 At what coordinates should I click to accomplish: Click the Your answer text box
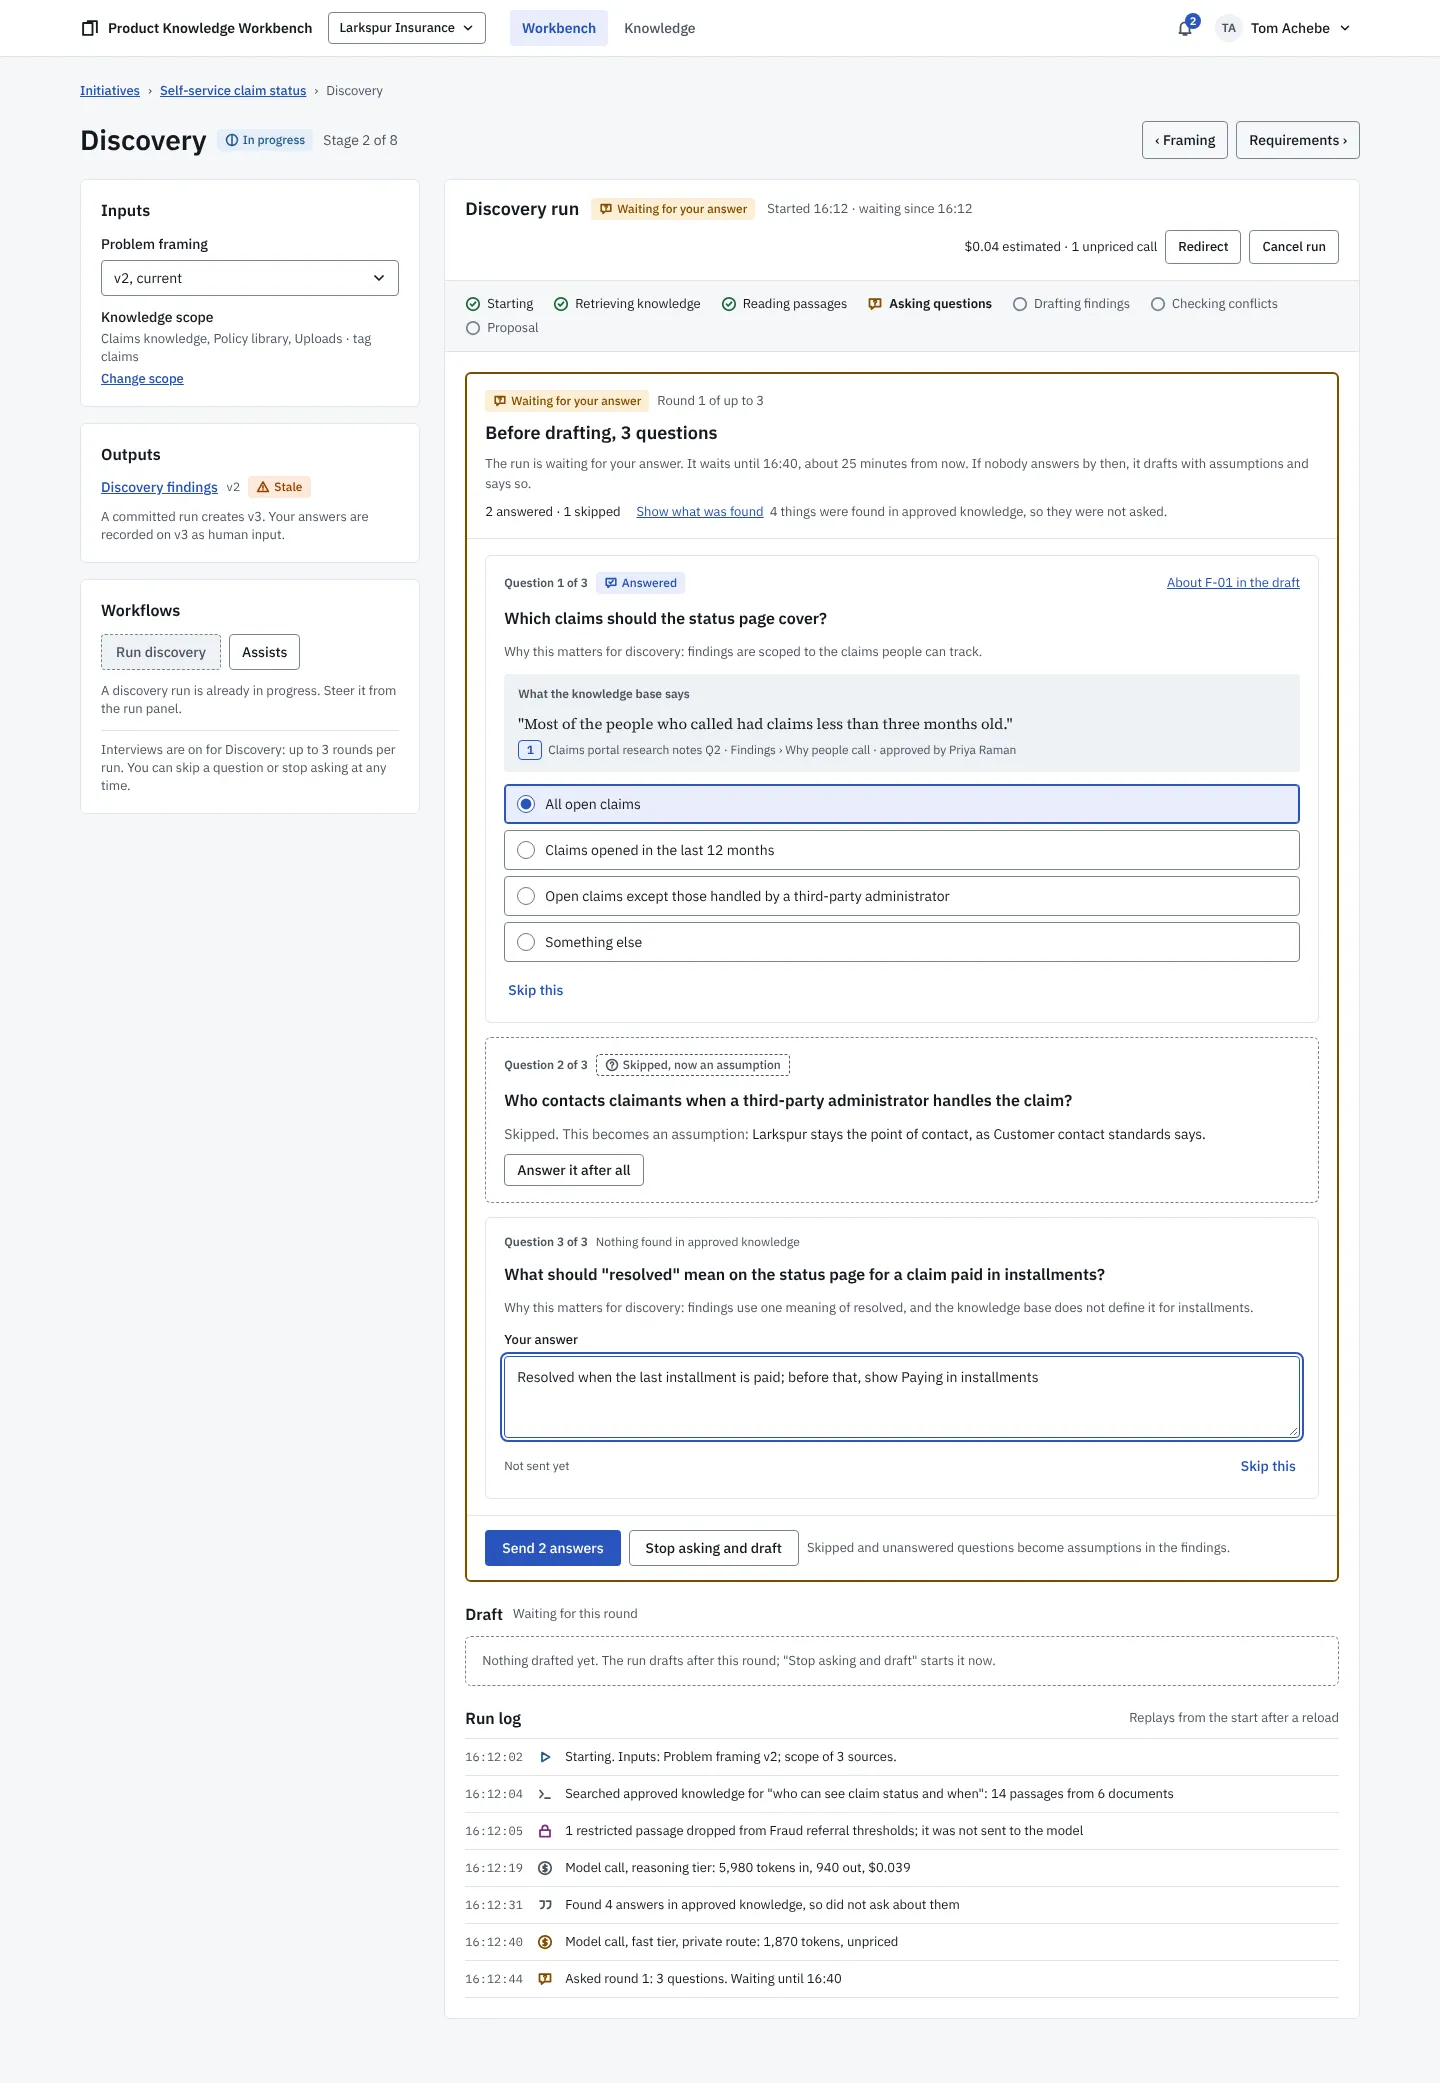902,1397
